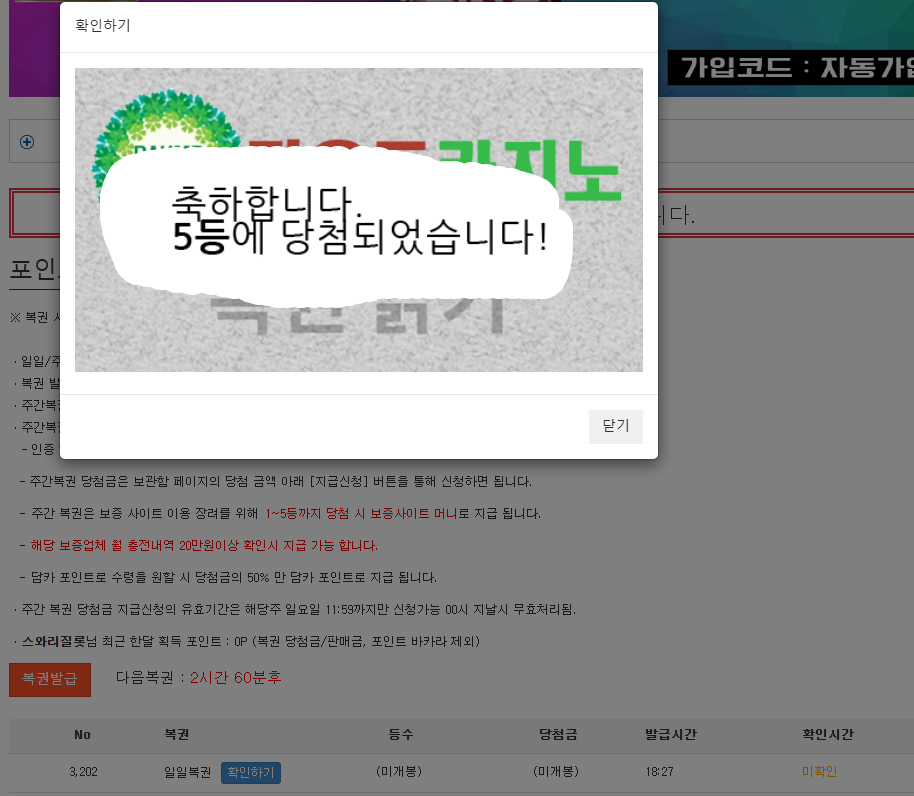This screenshot has height=796, width=914.
Task: Click the No column header
Action: [x=82, y=735]
